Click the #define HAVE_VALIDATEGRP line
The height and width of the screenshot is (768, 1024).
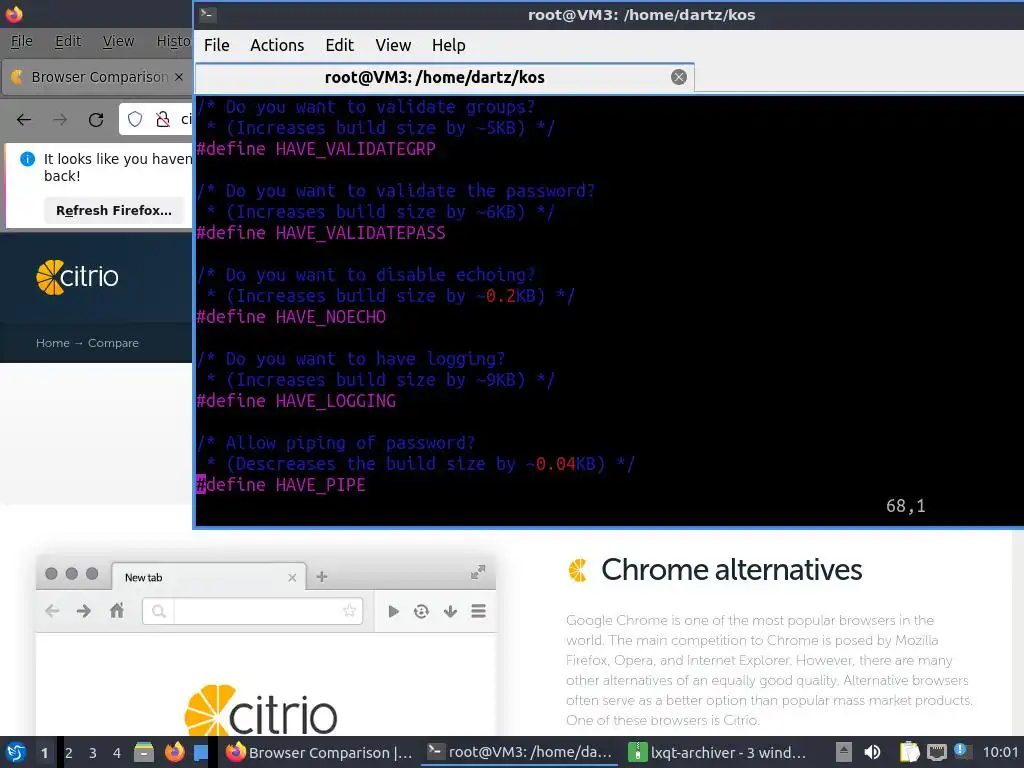click(316, 149)
